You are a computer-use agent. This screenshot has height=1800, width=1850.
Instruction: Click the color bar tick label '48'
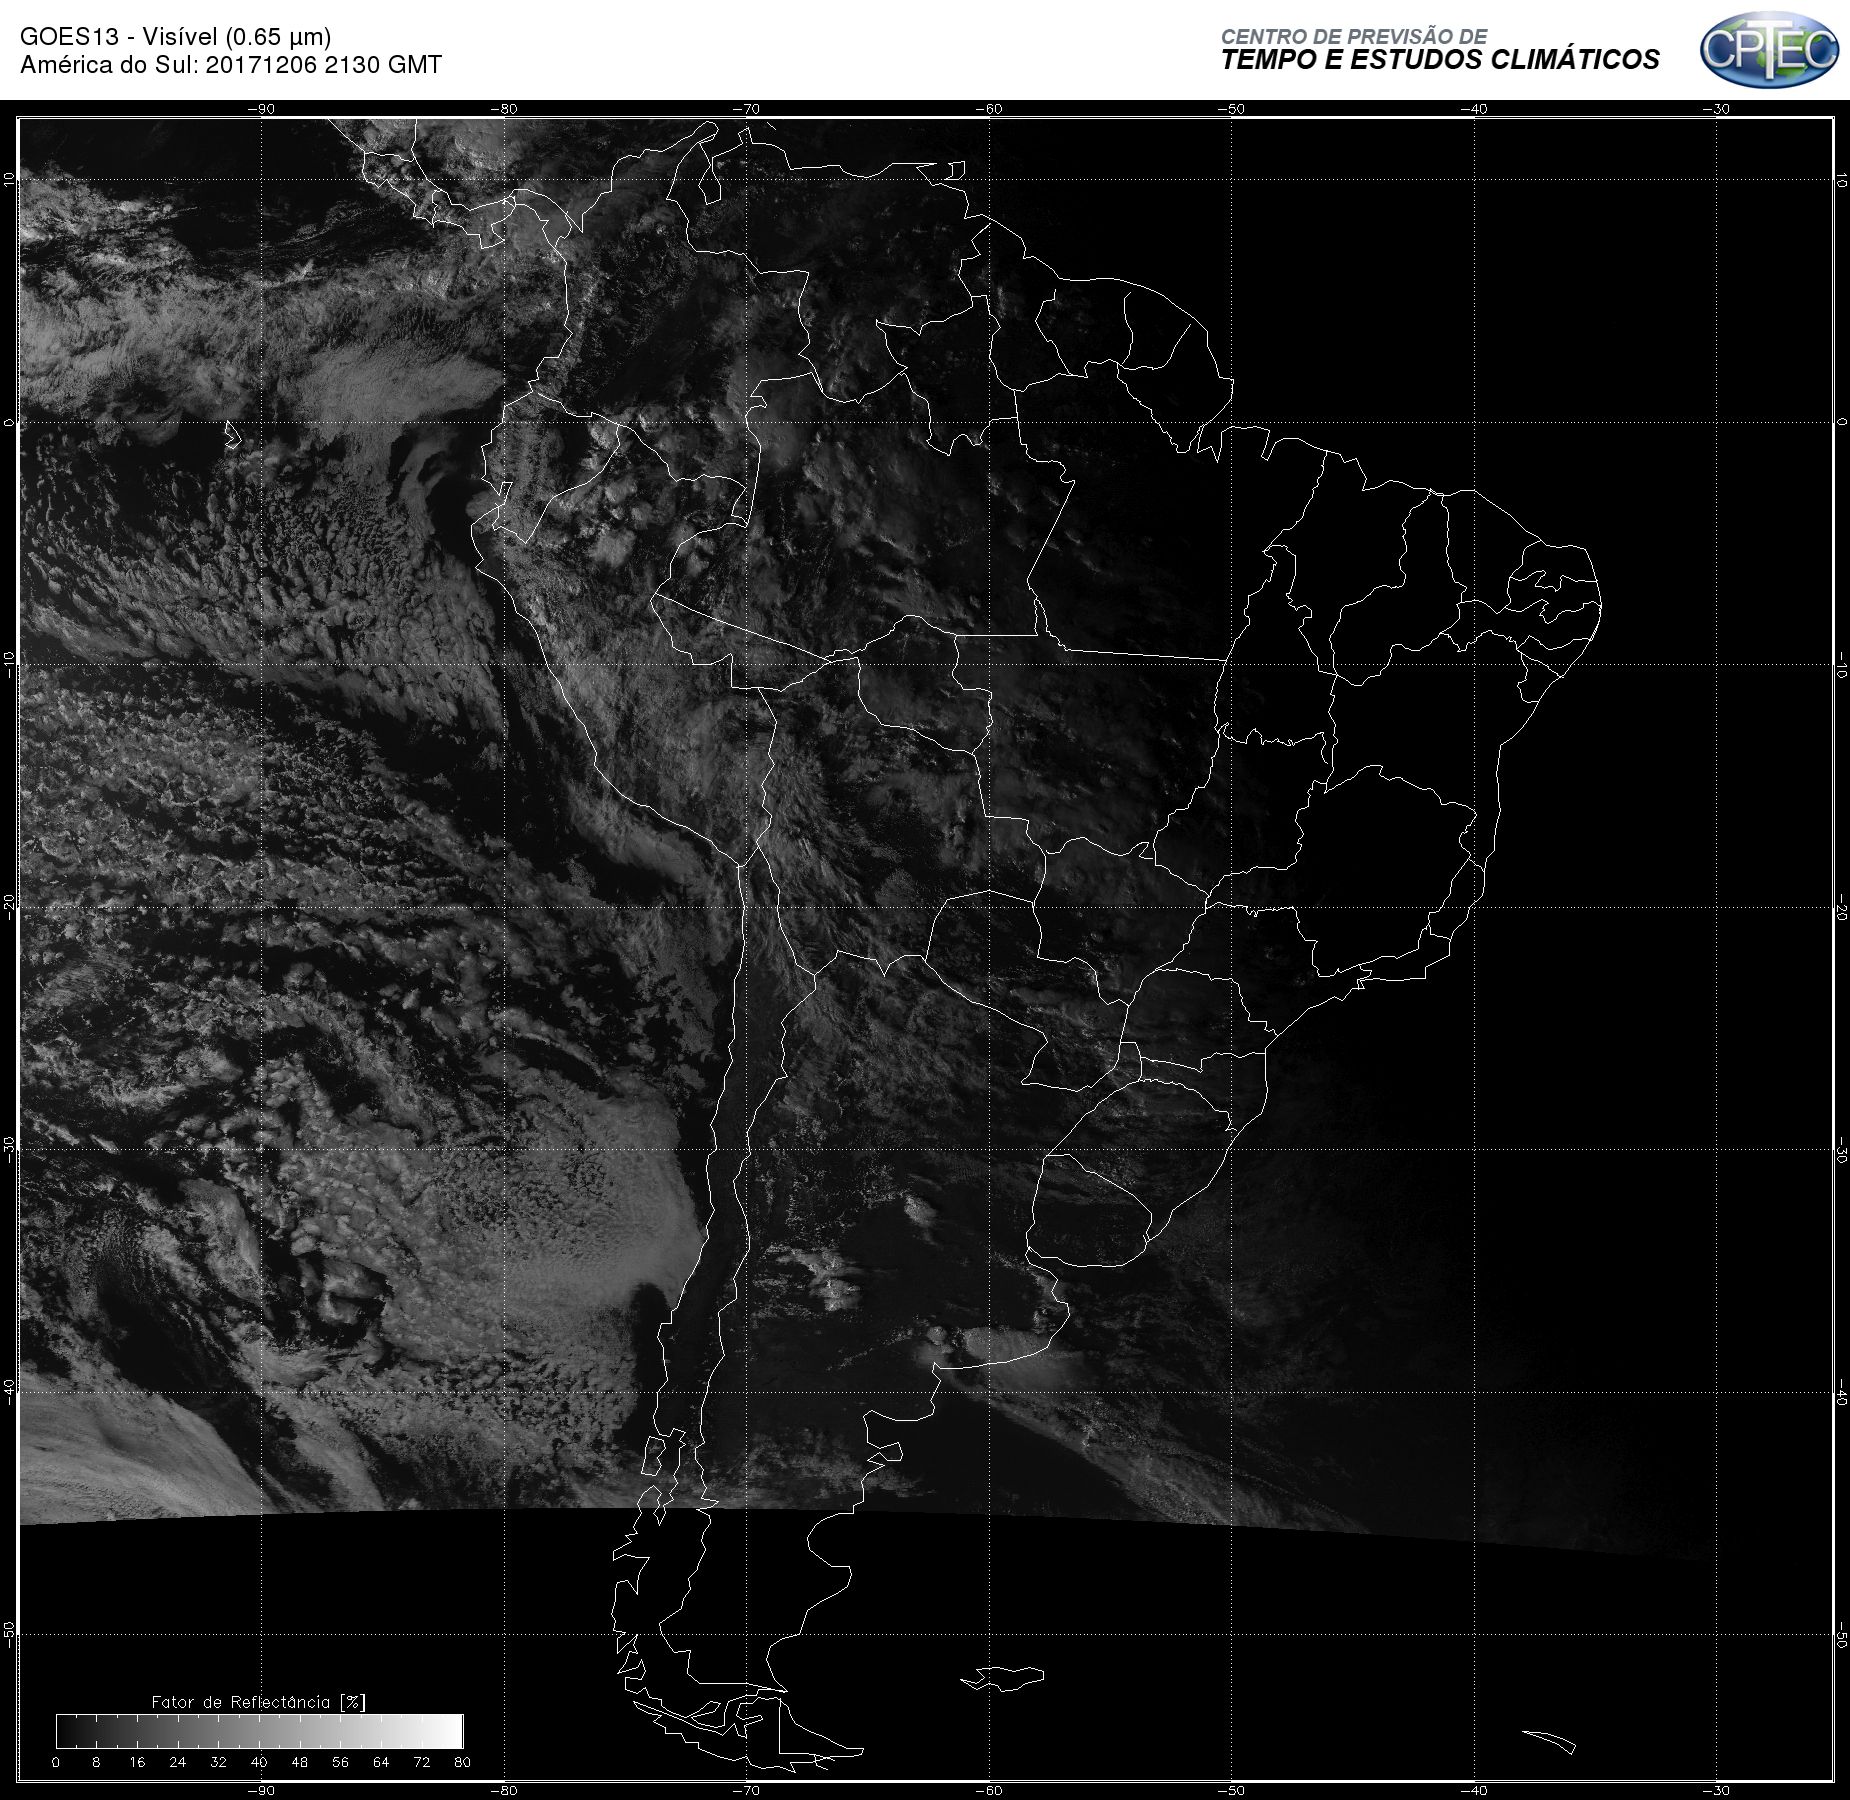[x=300, y=1762]
